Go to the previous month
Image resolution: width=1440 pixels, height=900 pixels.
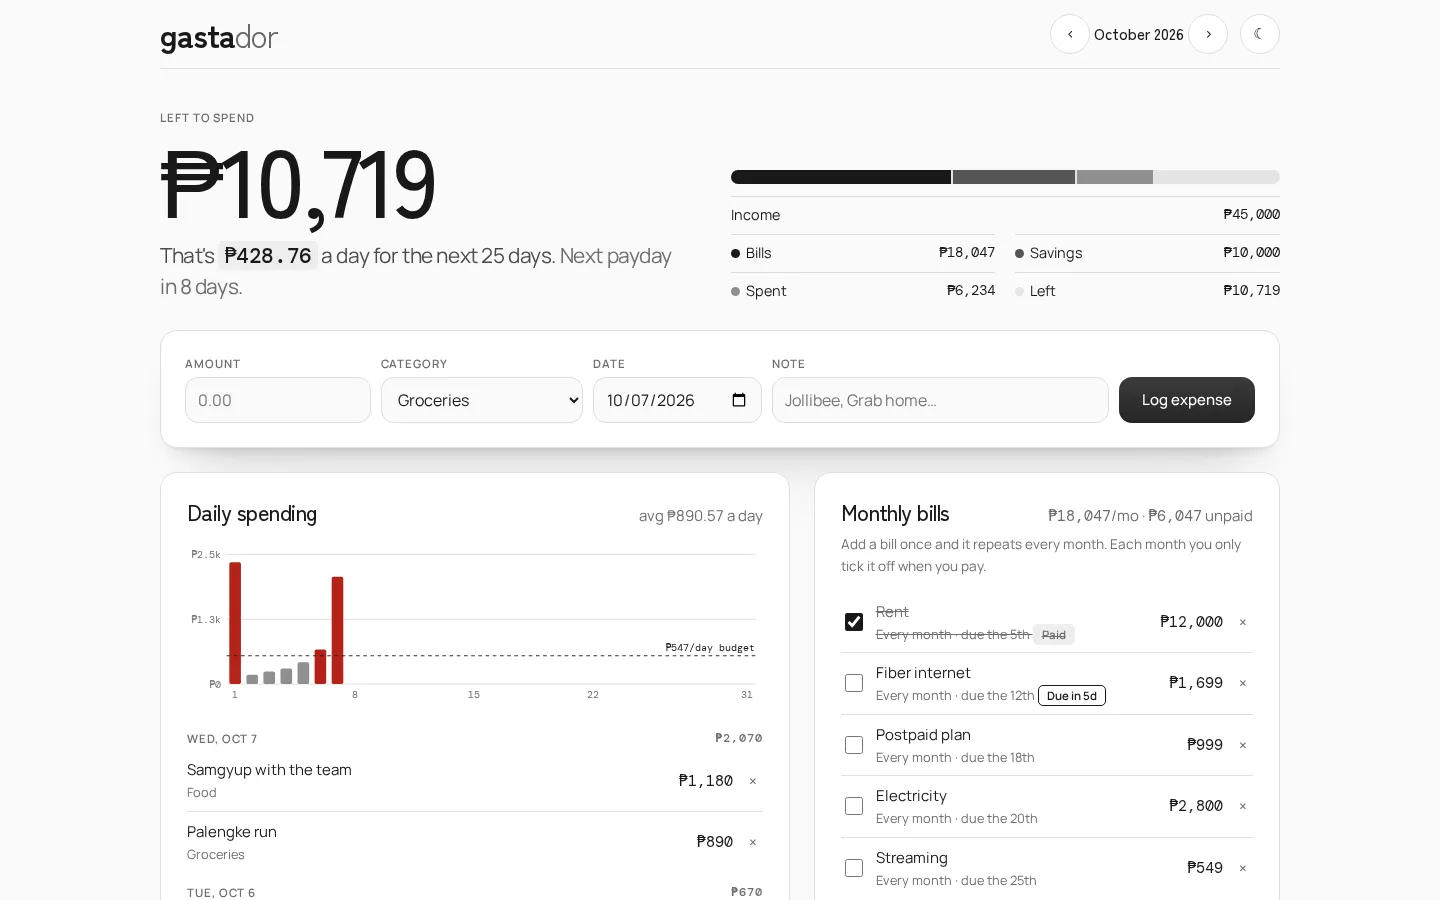tap(1069, 34)
